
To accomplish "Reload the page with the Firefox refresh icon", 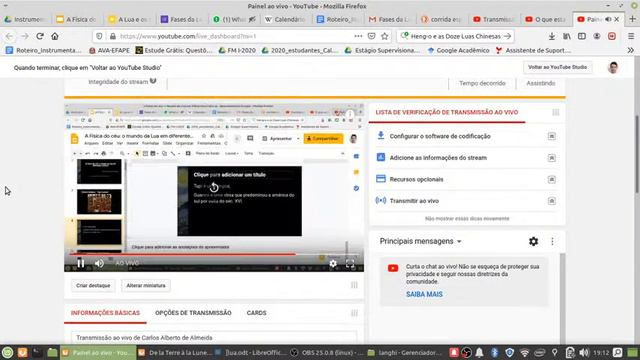I will click(40, 36).
